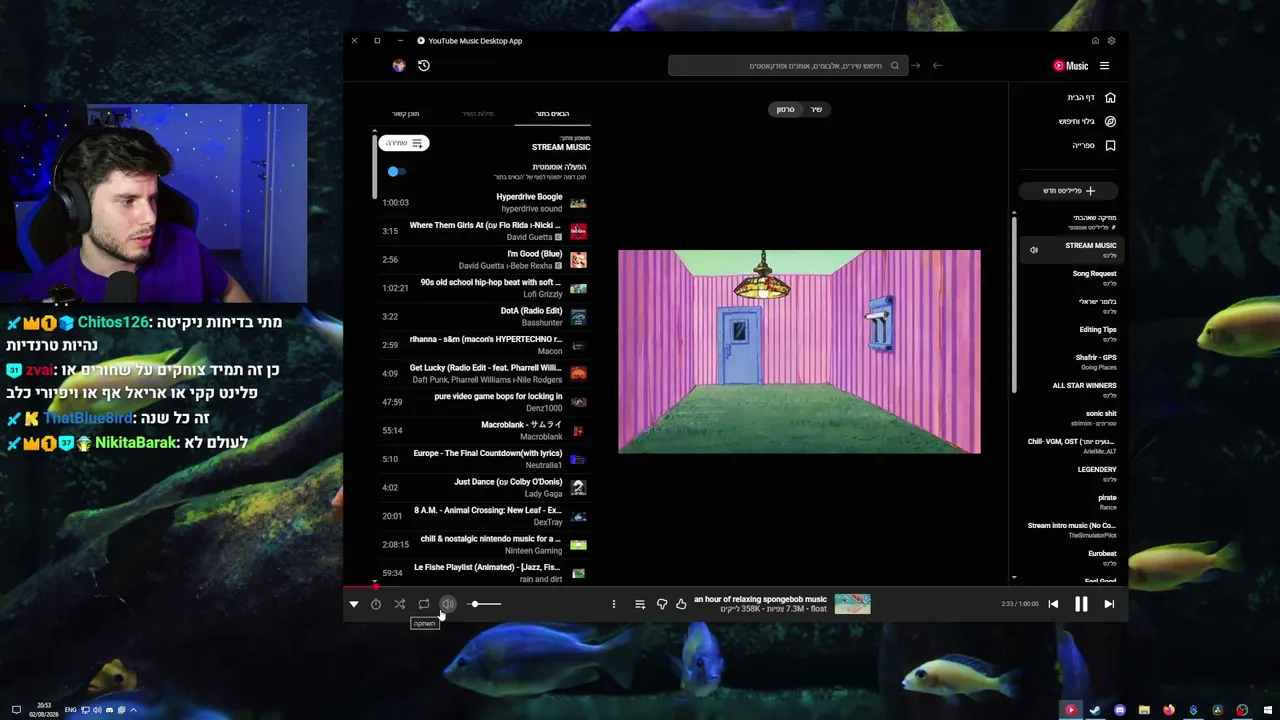Viewport: 1280px width, 720px height.
Task: Switch to the song audio mode
Action: 816,109
